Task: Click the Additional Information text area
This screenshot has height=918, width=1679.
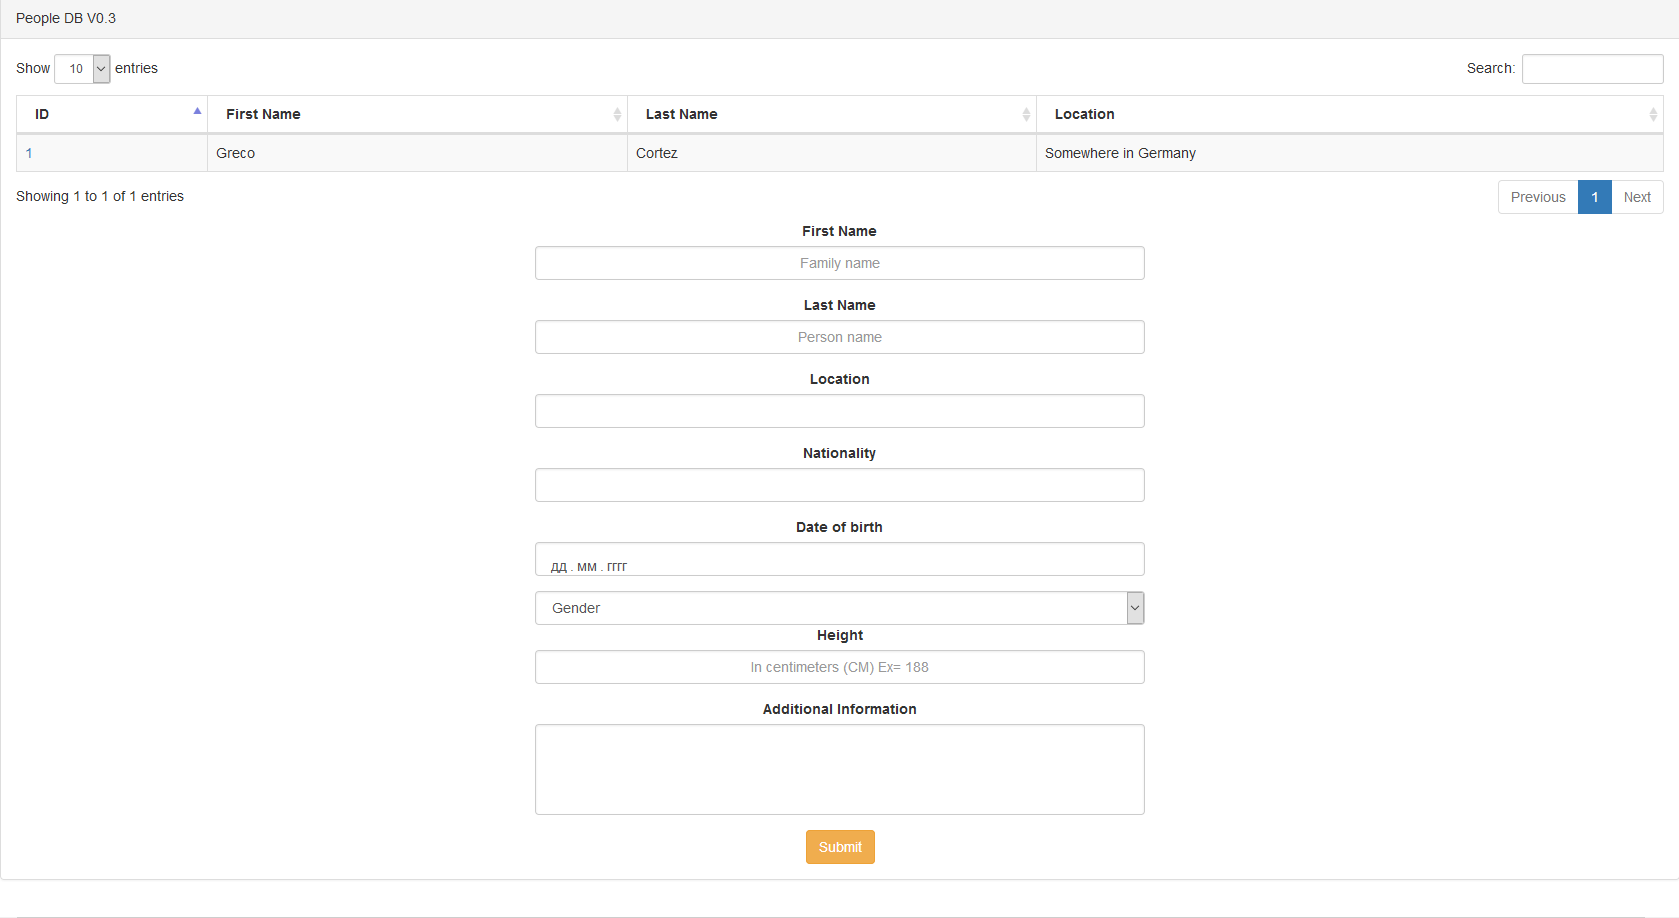Action: (x=839, y=769)
